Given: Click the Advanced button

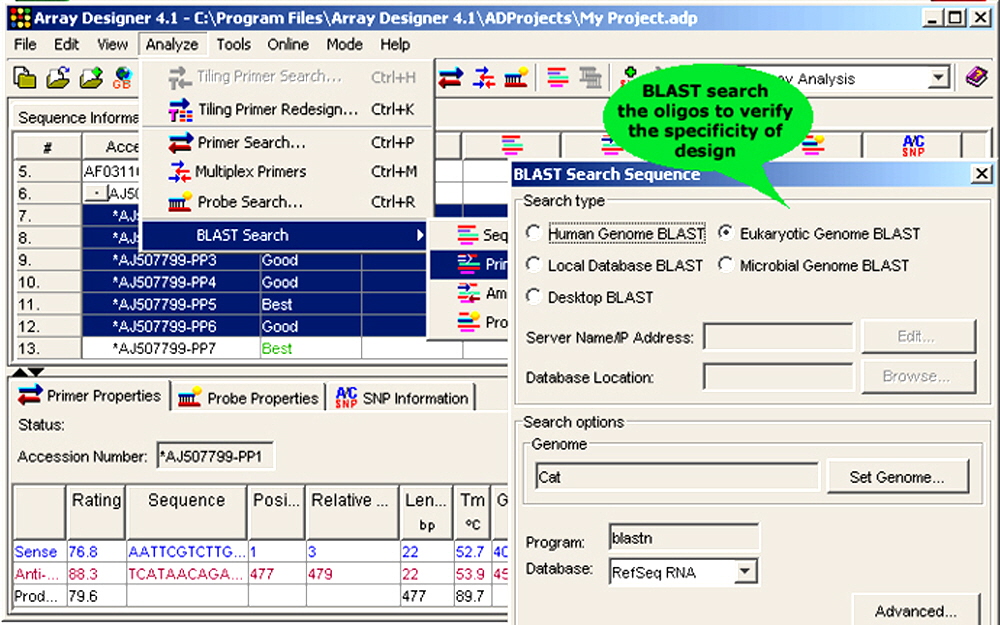Looking at the screenshot, I should click(916, 610).
